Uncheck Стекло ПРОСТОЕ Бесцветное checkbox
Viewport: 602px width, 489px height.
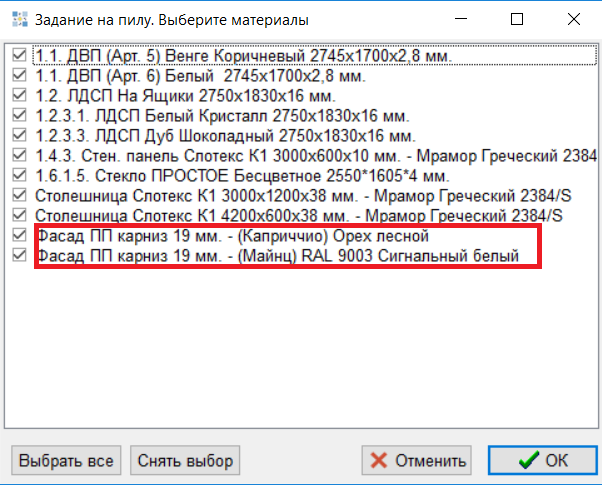click(19, 176)
